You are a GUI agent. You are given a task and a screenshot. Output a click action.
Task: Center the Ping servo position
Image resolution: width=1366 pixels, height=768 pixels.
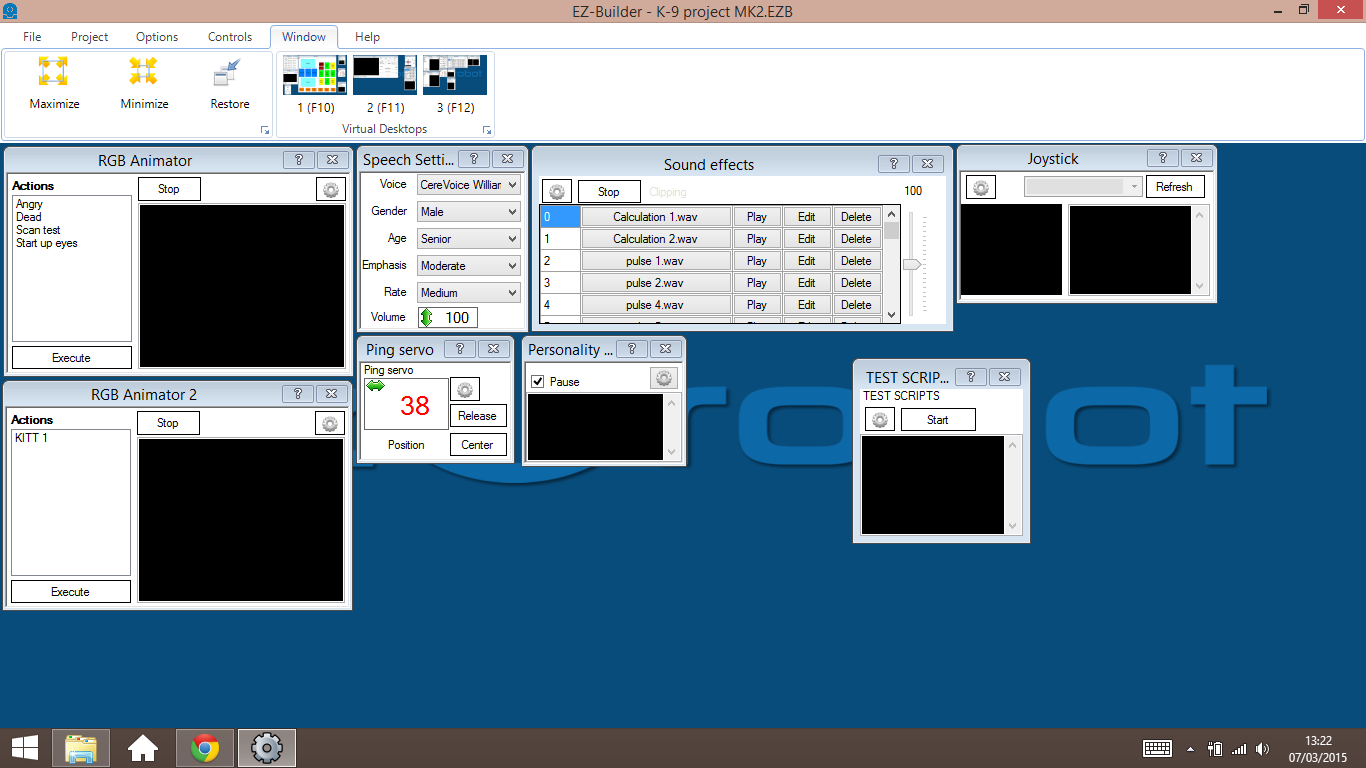478,444
